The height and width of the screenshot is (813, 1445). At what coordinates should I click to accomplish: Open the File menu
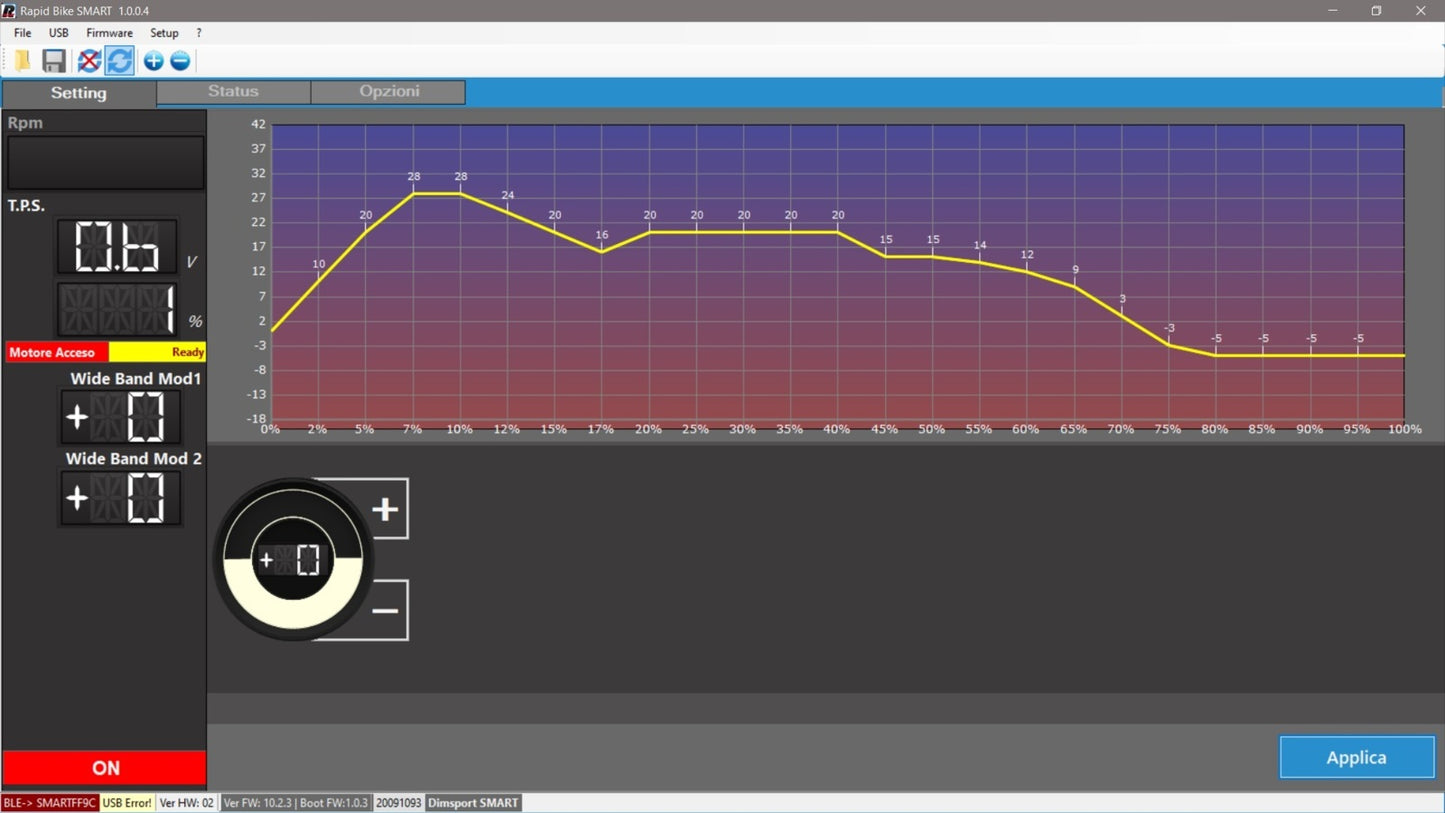coord(22,33)
